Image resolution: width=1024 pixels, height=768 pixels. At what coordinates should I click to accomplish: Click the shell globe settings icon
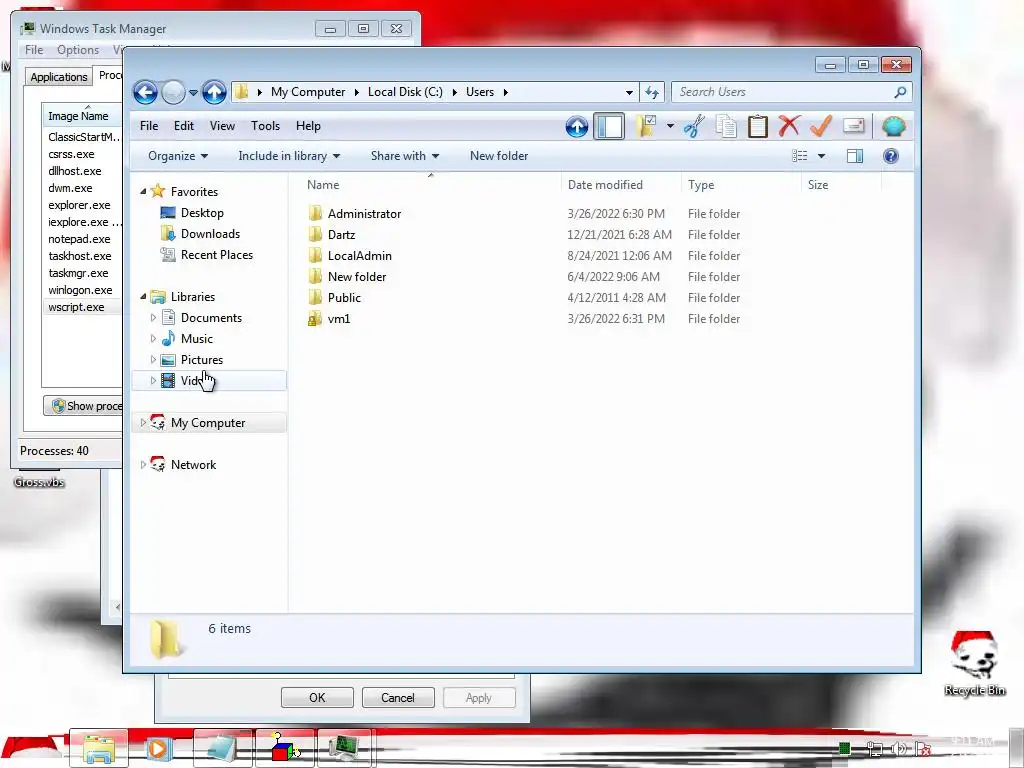893,126
